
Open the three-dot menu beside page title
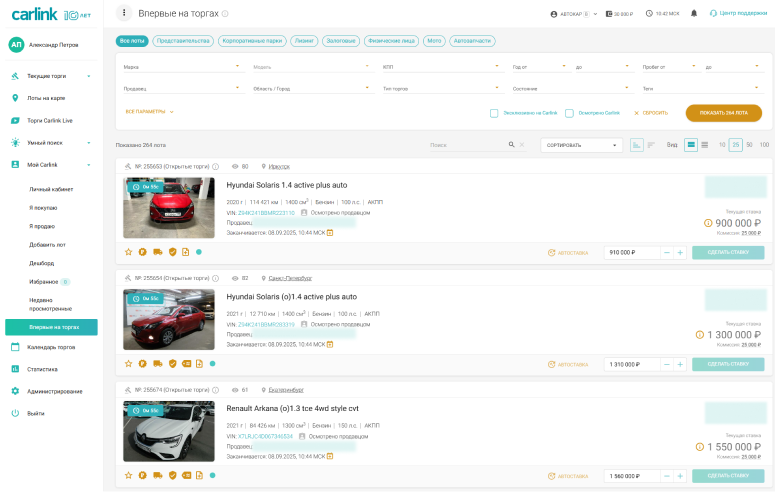[124, 13]
